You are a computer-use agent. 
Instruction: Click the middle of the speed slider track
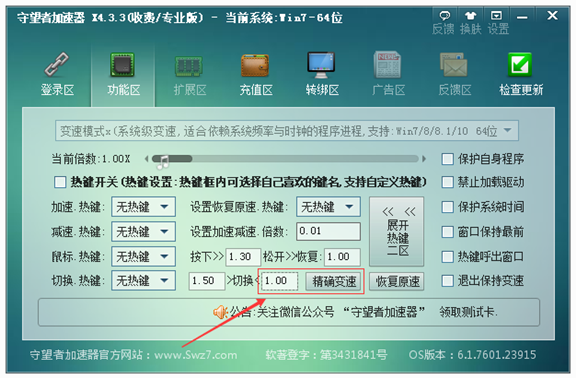pyautogui.click(x=285, y=159)
